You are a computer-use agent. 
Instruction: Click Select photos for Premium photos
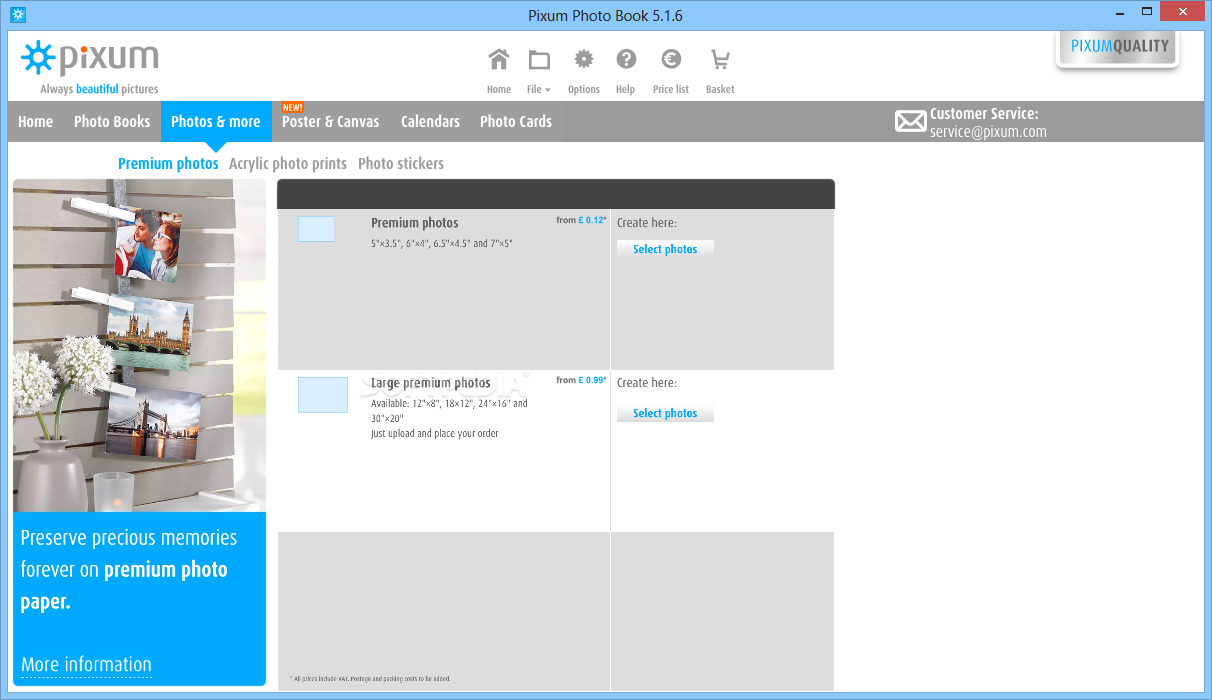point(665,249)
